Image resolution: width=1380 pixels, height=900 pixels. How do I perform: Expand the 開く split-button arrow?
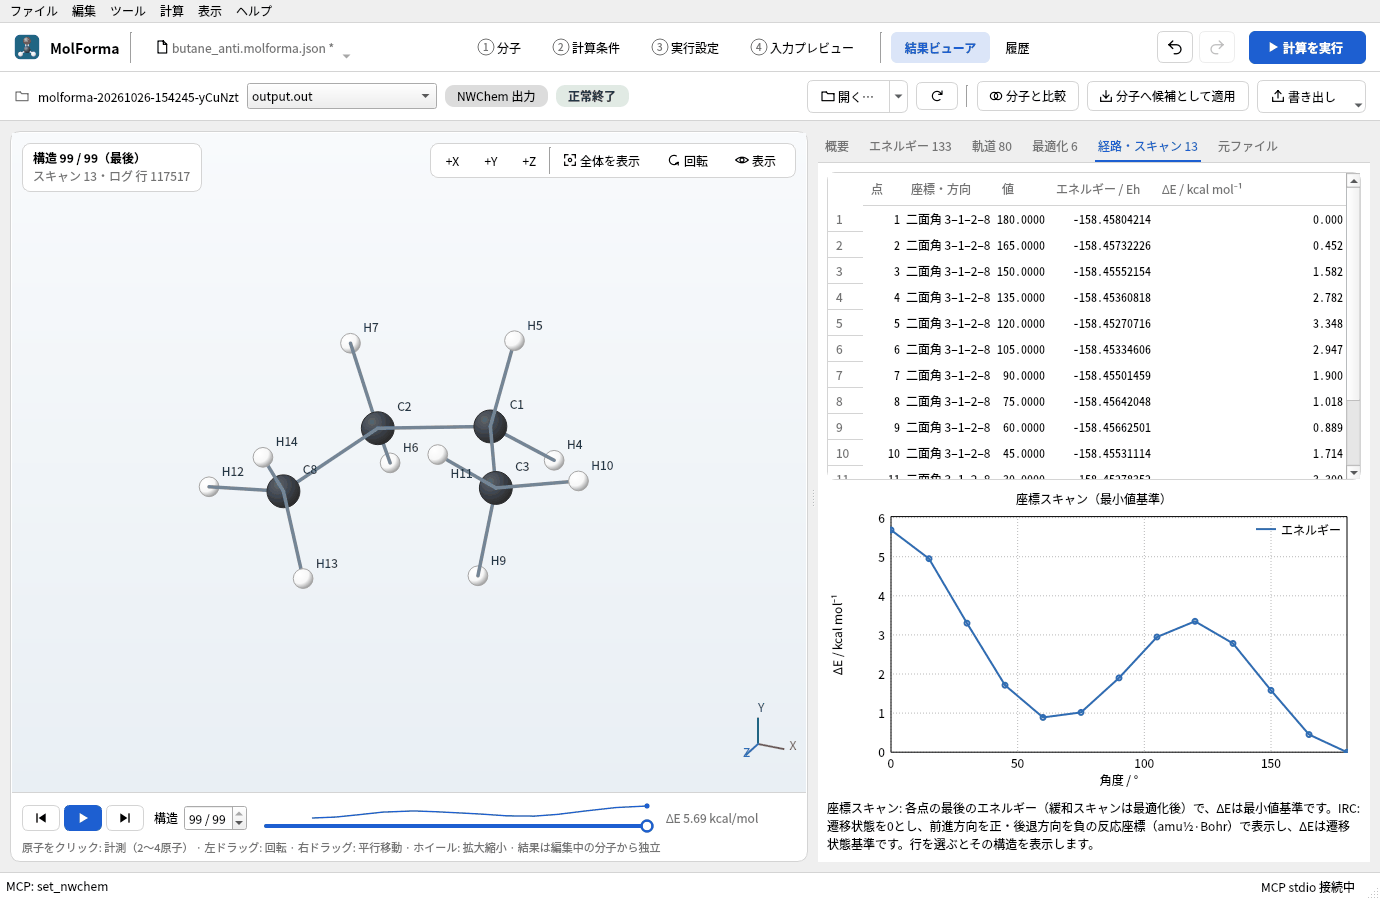point(898,96)
